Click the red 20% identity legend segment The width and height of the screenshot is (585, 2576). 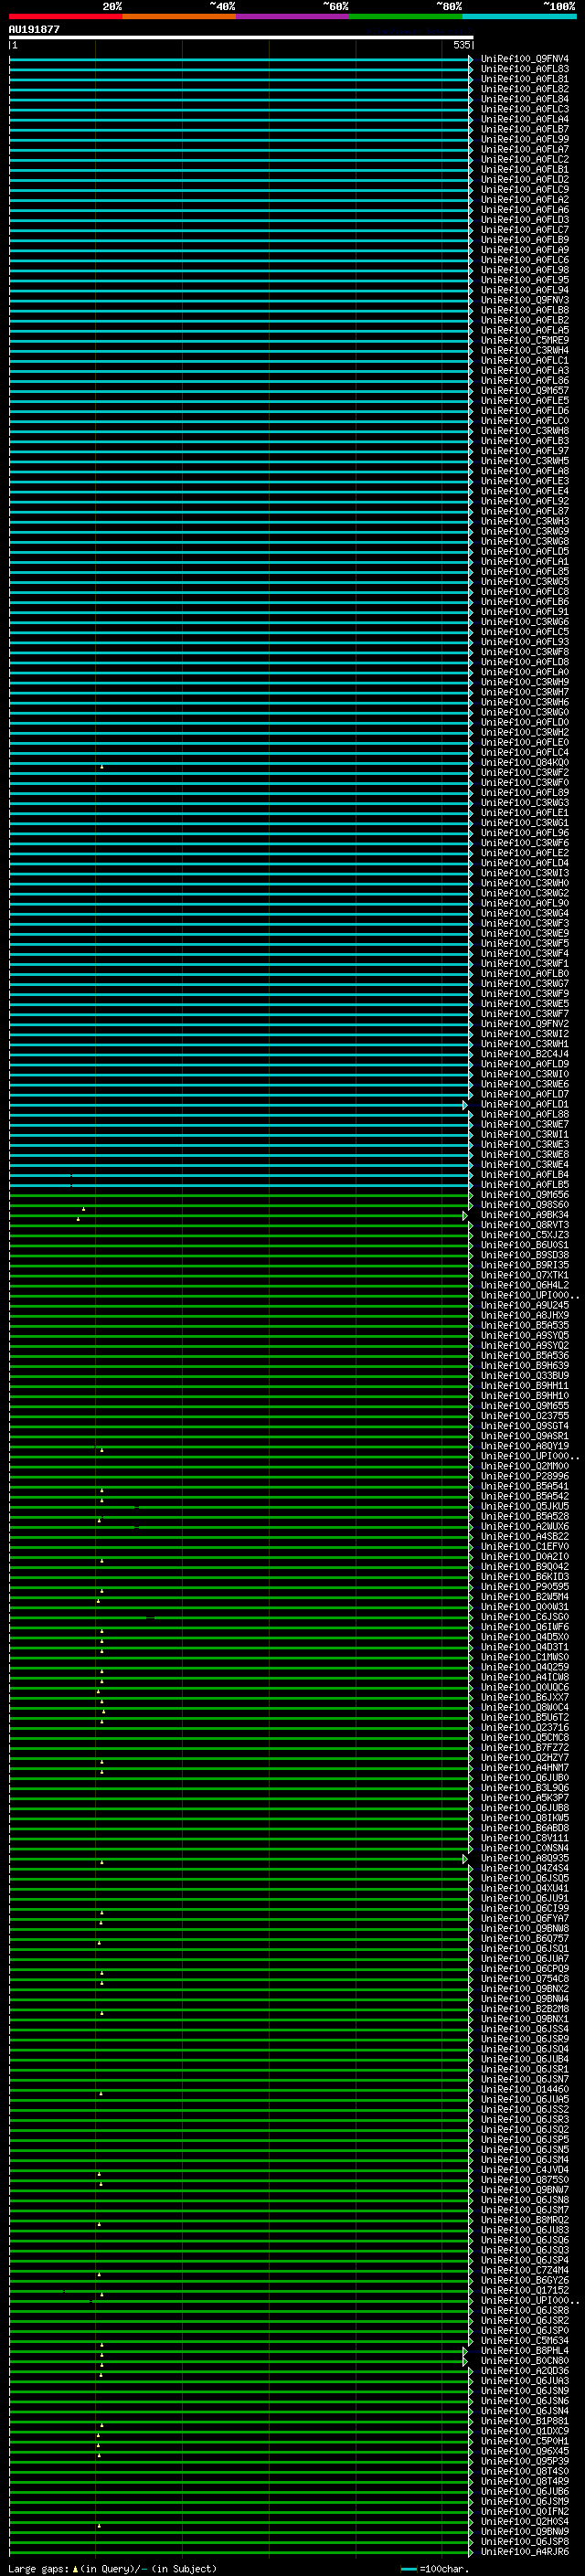[x=66, y=16]
